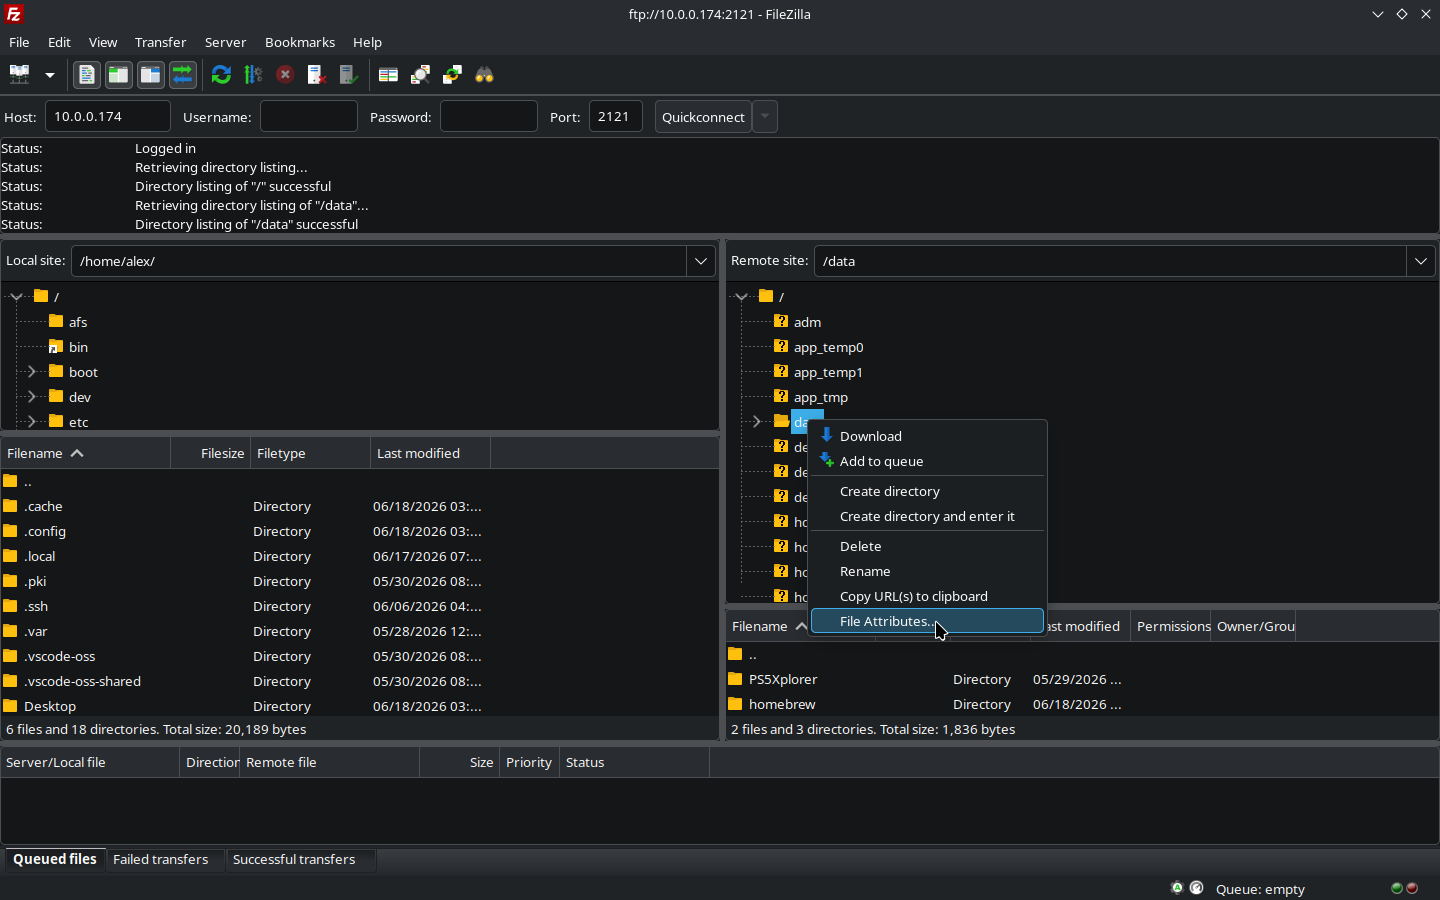Select Rename in the context menu
This screenshot has height=900, width=1440.
pos(927,571)
